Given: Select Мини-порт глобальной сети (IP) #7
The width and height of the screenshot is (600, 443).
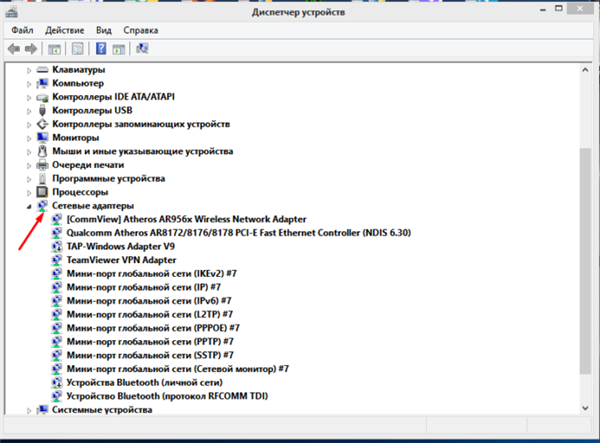Looking at the screenshot, I should coord(143,287).
